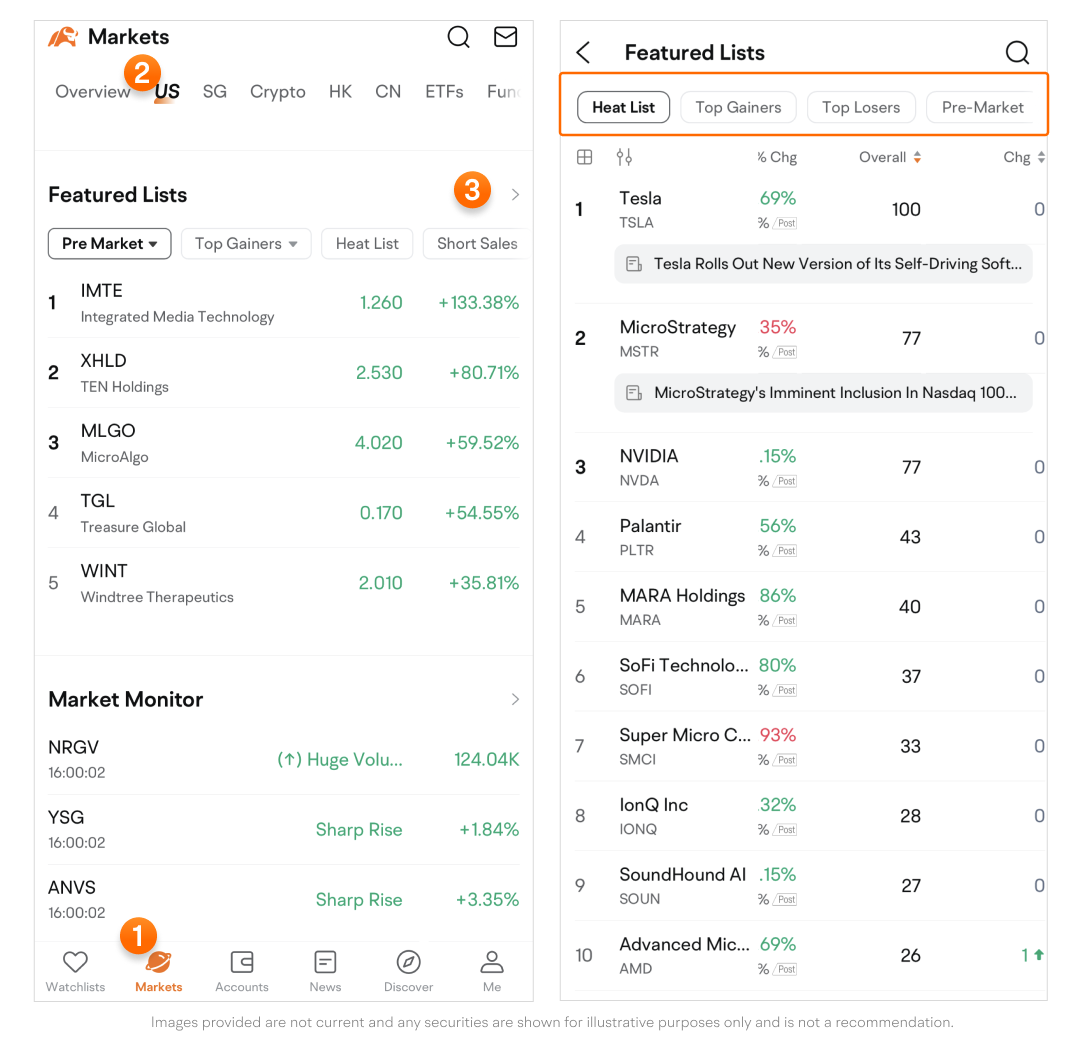1080x1052 pixels.
Task: Open the mail inbox icon
Action: pyautogui.click(x=506, y=37)
